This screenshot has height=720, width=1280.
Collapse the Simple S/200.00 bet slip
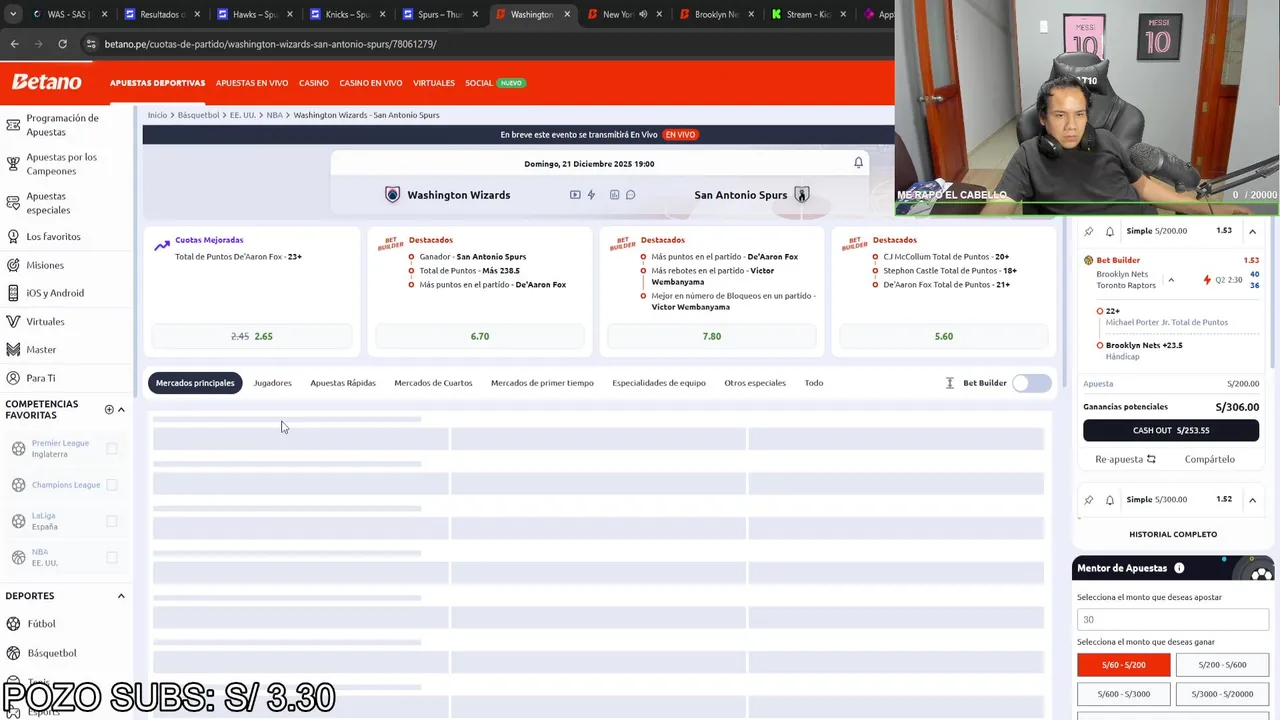click(1252, 231)
